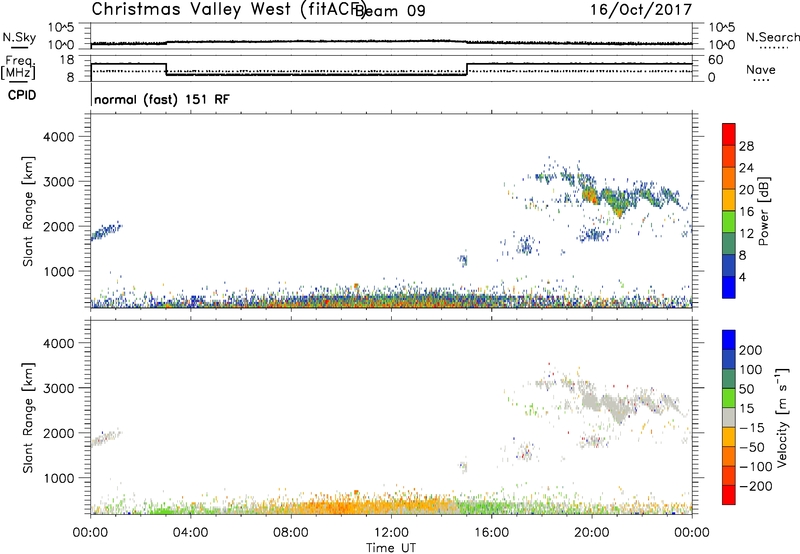Click the '16:00' time tick label
The height and width of the screenshot is (554, 800).
pyautogui.click(x=491, y=533)
